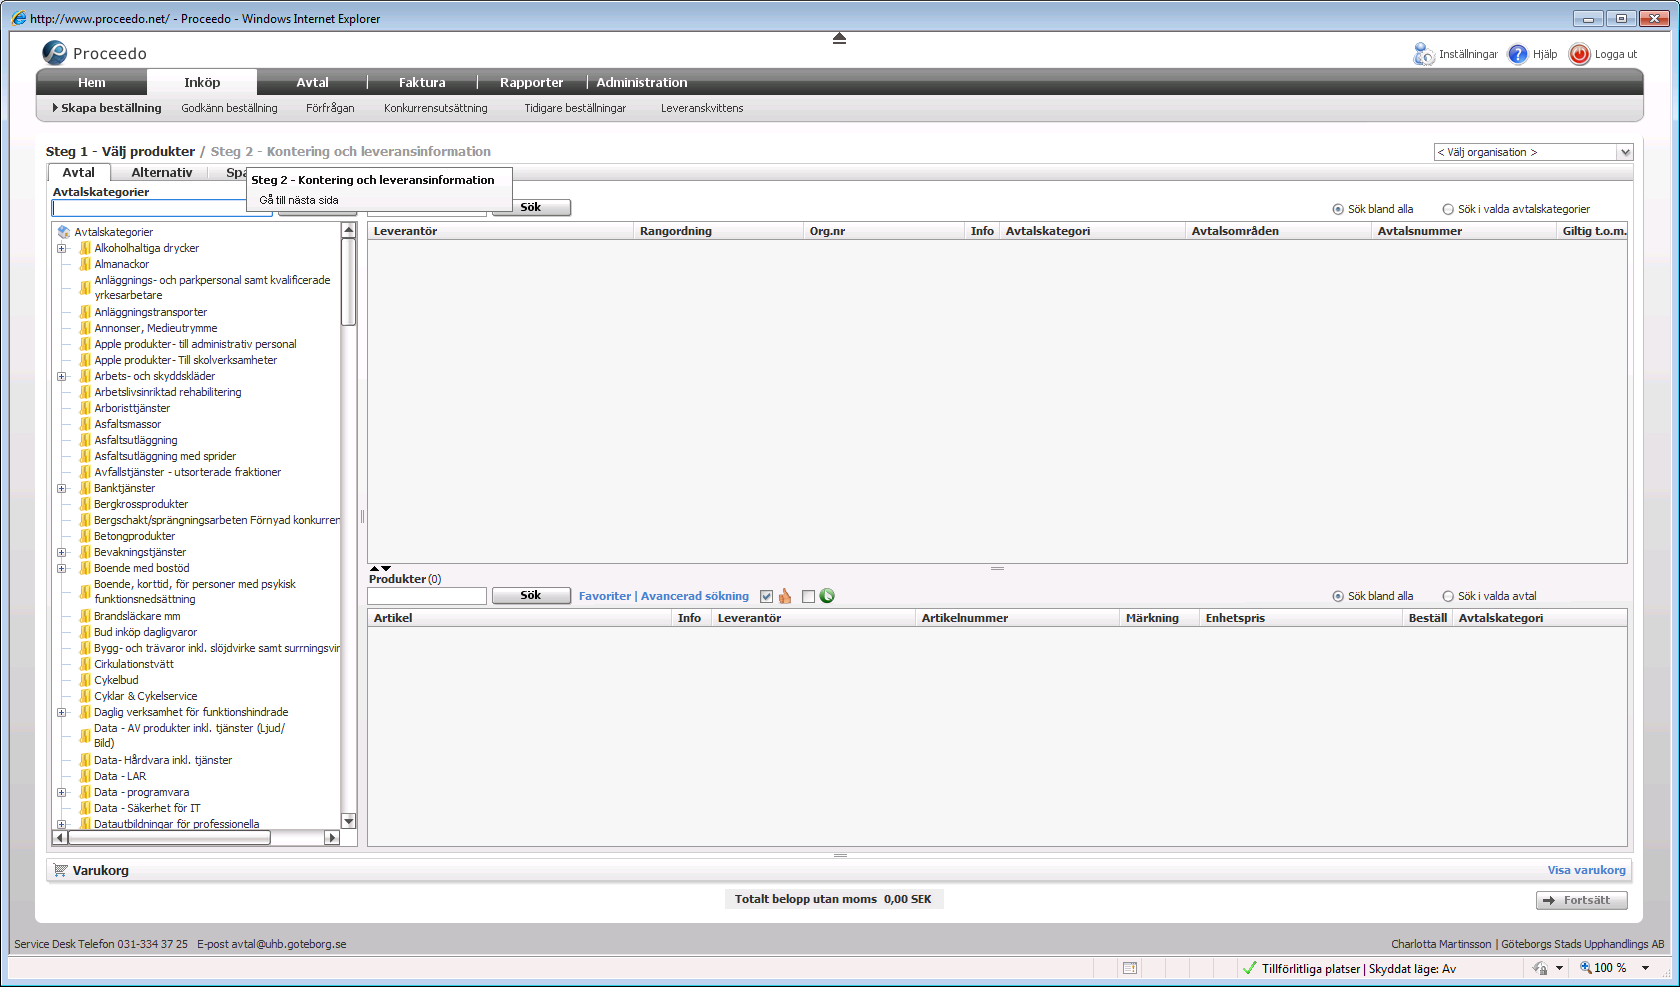Select 'Sök i valda avtalskategorier' radio

coord(1448,209)
